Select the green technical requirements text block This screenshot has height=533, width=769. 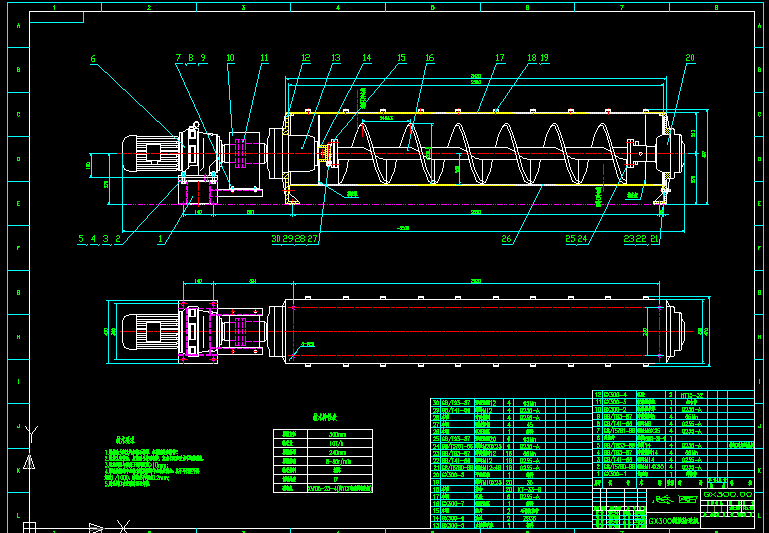point(153,464)
